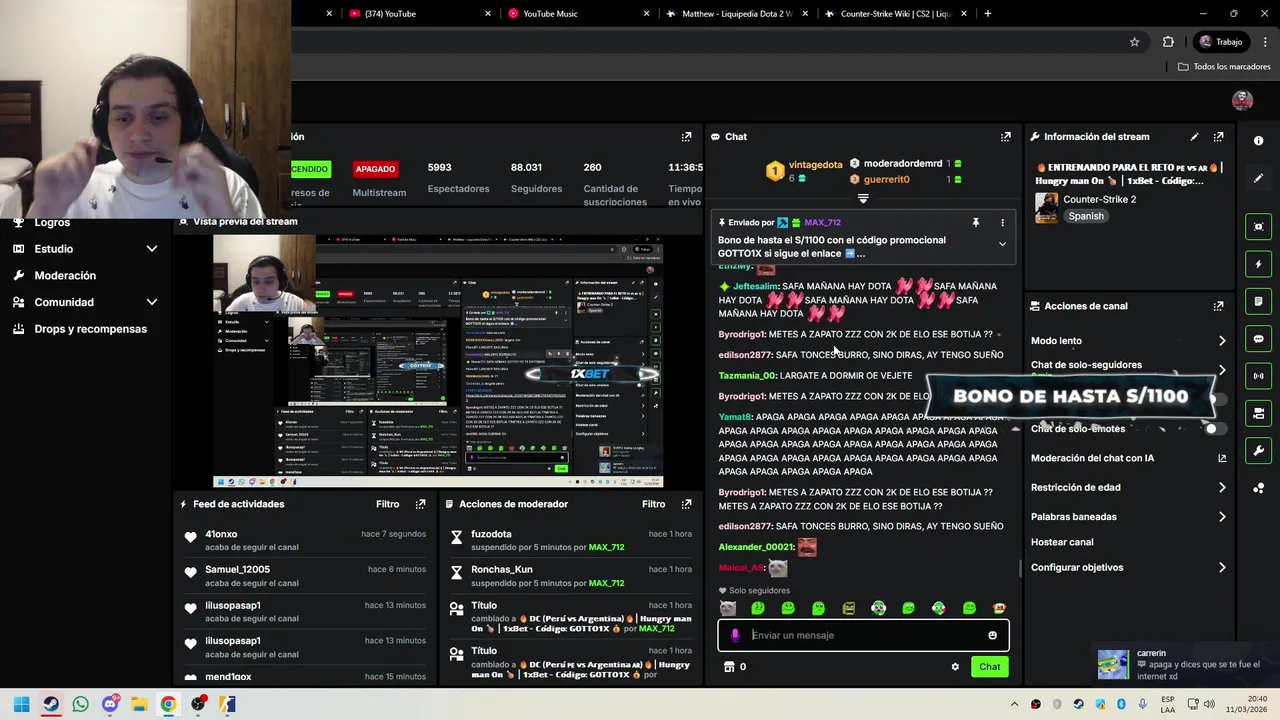Open chat settings gear icon

955,667
